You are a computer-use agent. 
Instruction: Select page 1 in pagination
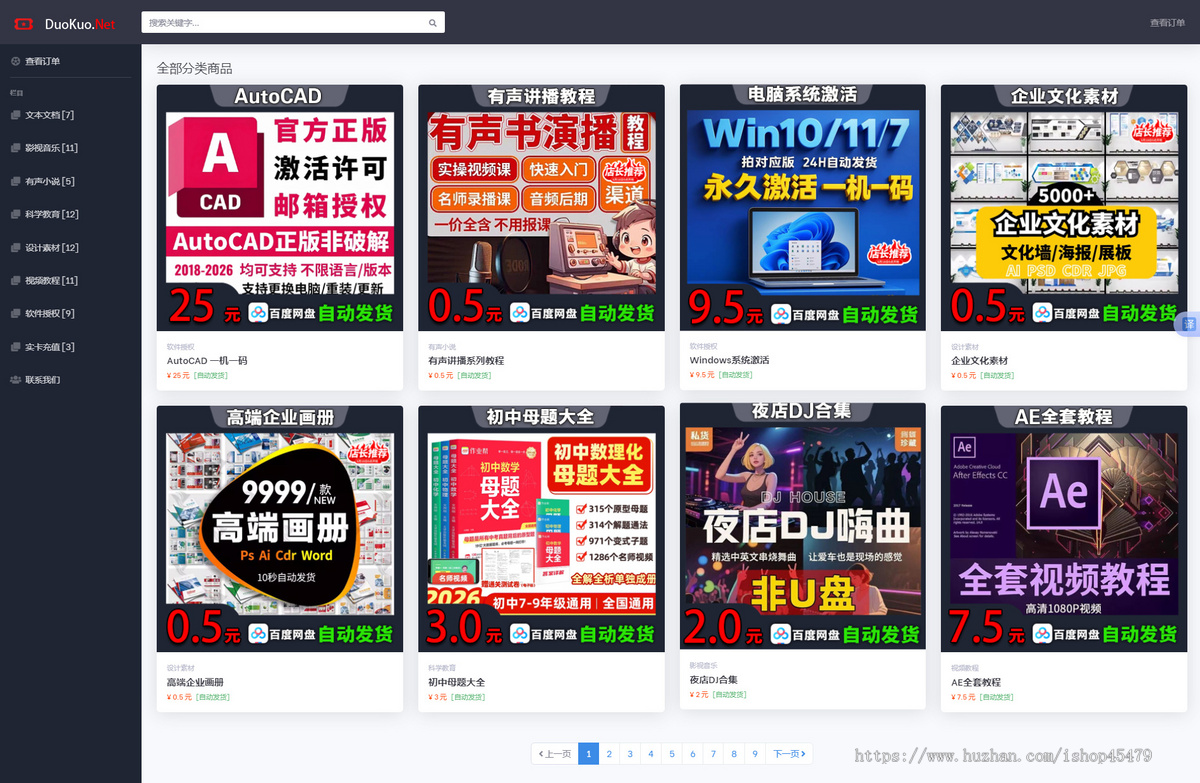[588, 754]
